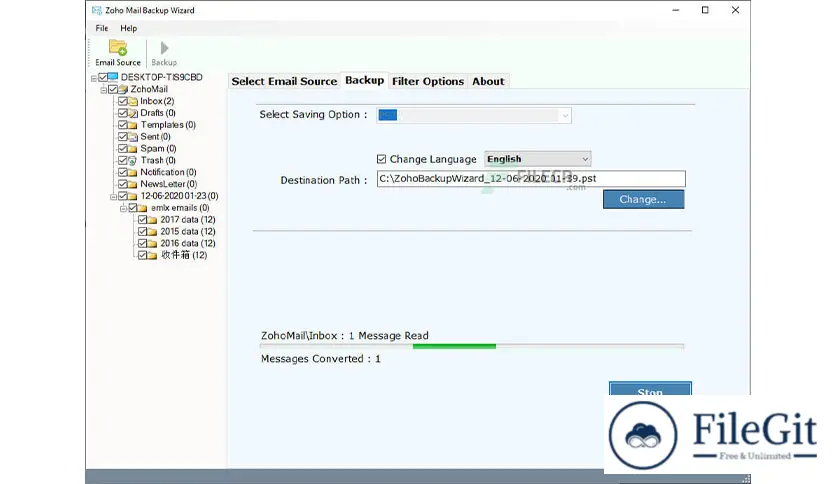Viewport: 836px width, 484px height.
Task: Collapse the DESKTOP-TIS9CBD tree node
Action: point(94,78)
